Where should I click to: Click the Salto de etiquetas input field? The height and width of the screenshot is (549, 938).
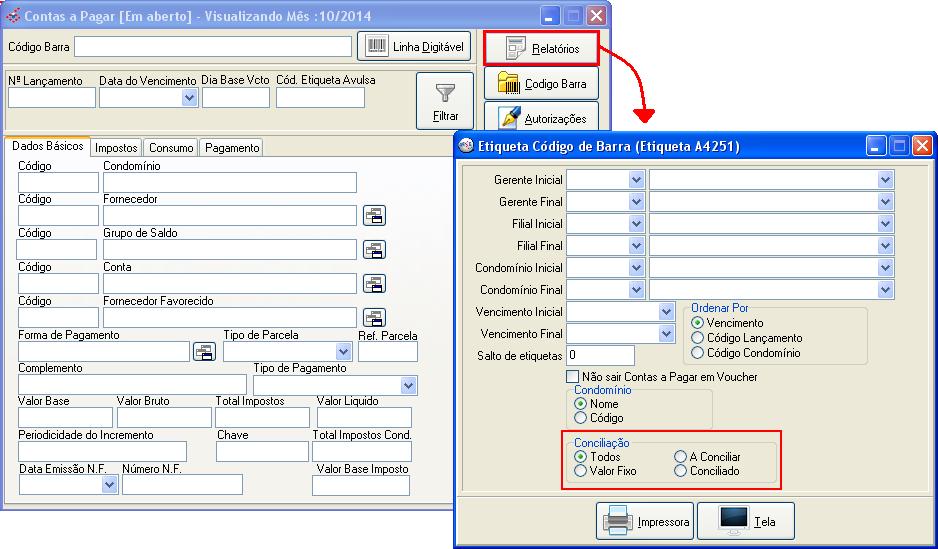point(600,355)
